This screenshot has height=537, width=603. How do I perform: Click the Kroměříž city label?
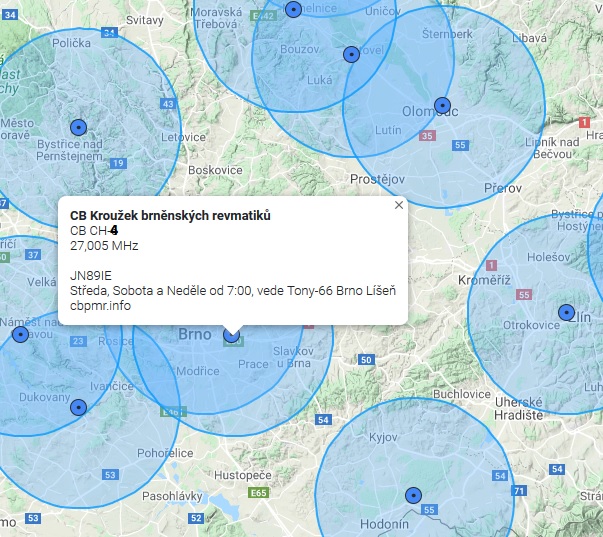(484, 280)
